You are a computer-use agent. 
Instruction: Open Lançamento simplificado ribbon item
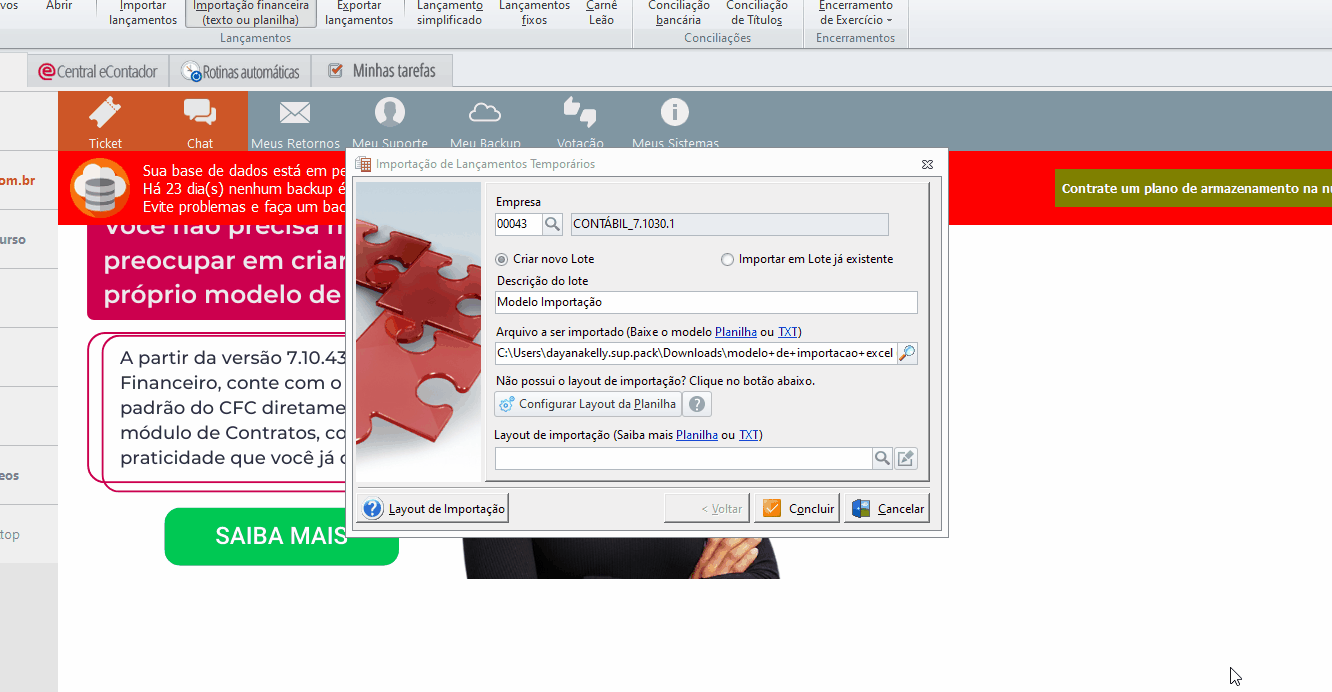(x=450, y=13)
